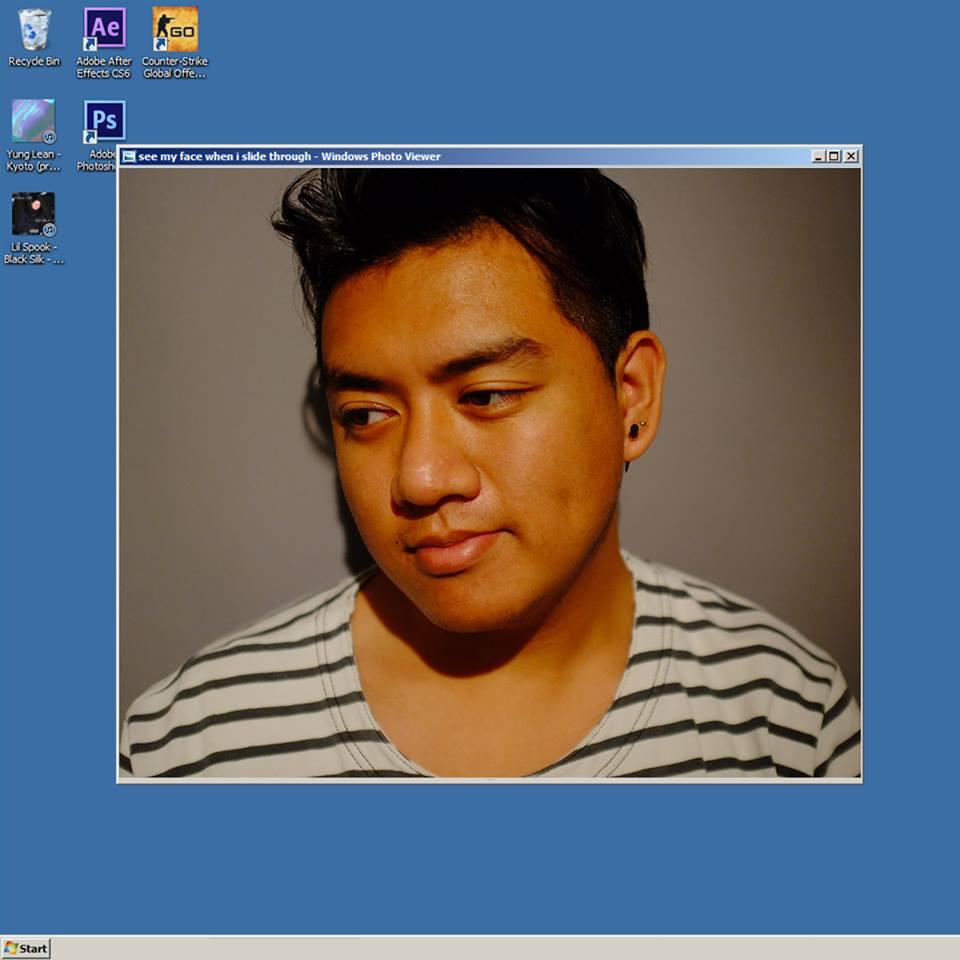Click the Windows logo on the Start button
960x960 pixels.
(11, 948)
